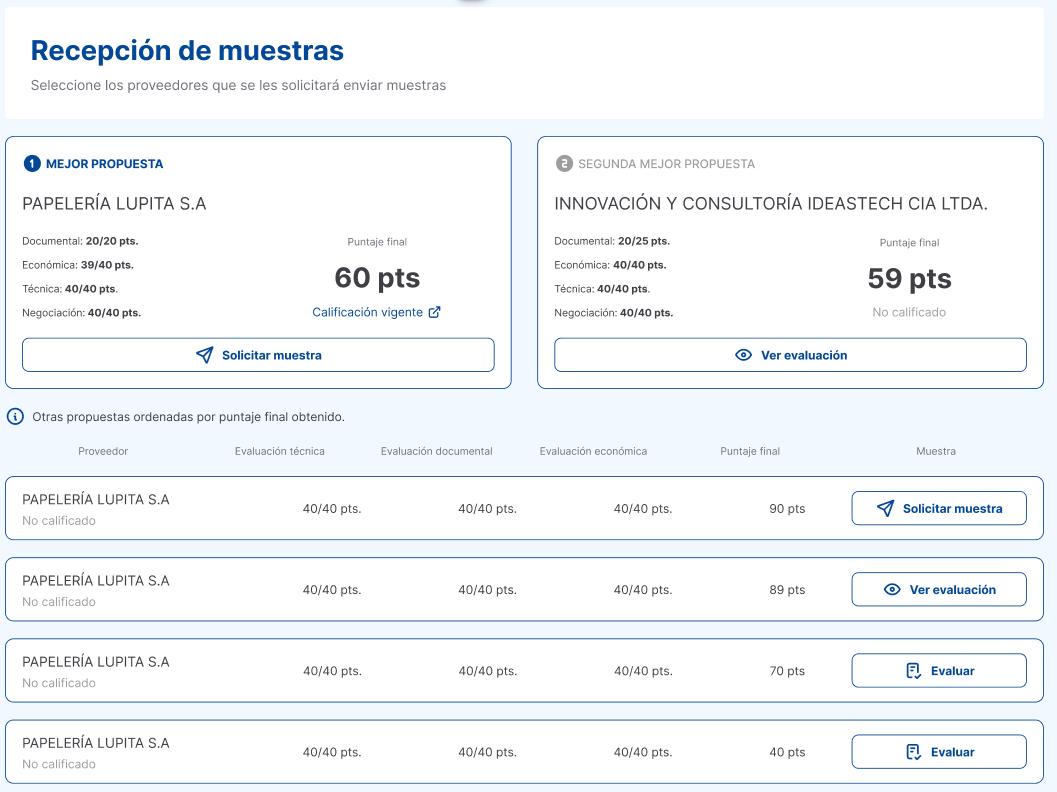Click external-link icon beside Calificación vigente

click(434, 312)
